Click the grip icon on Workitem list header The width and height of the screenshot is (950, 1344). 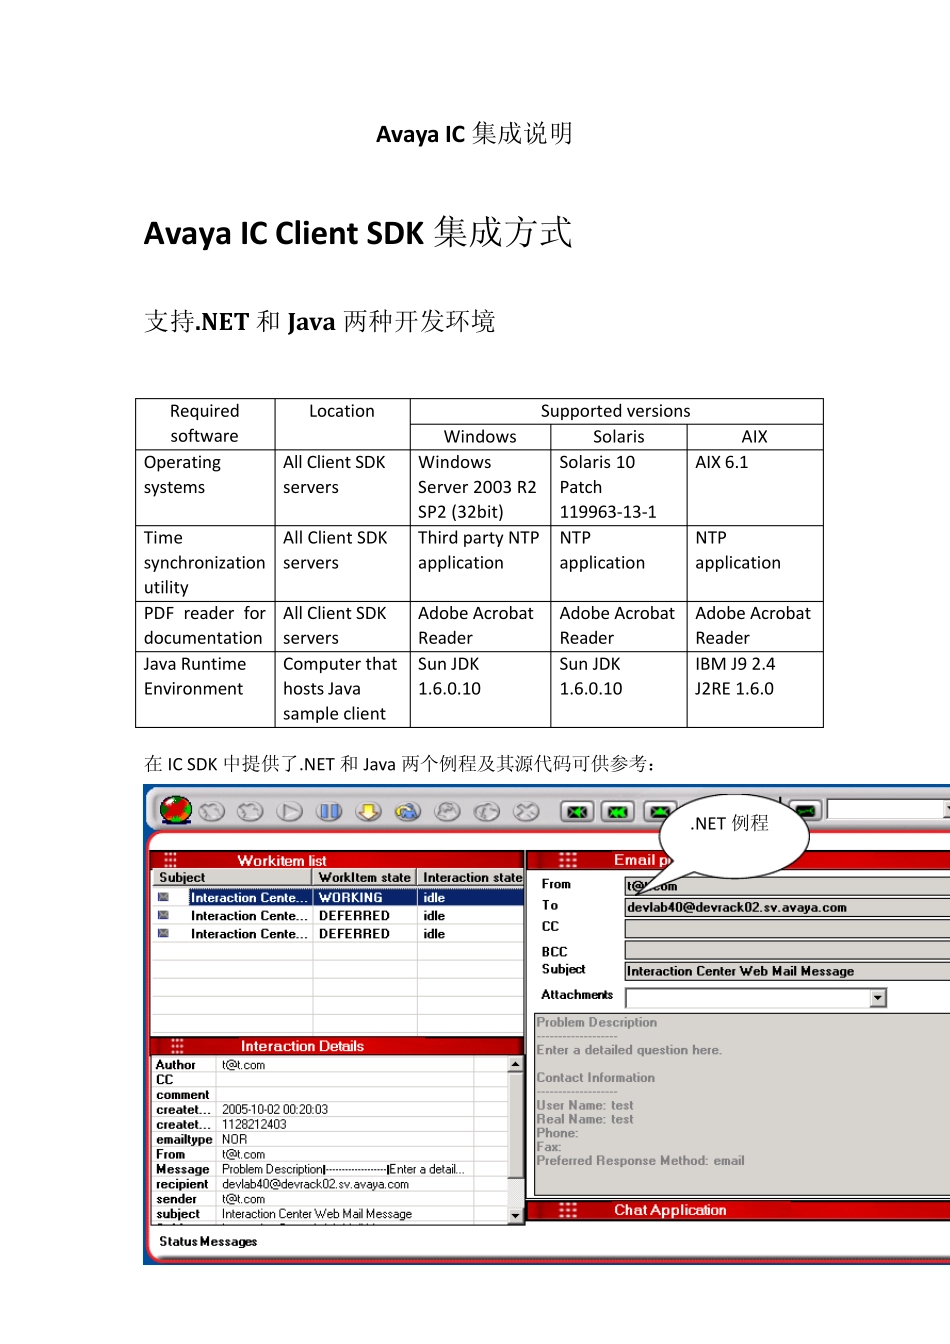point(170,860)
